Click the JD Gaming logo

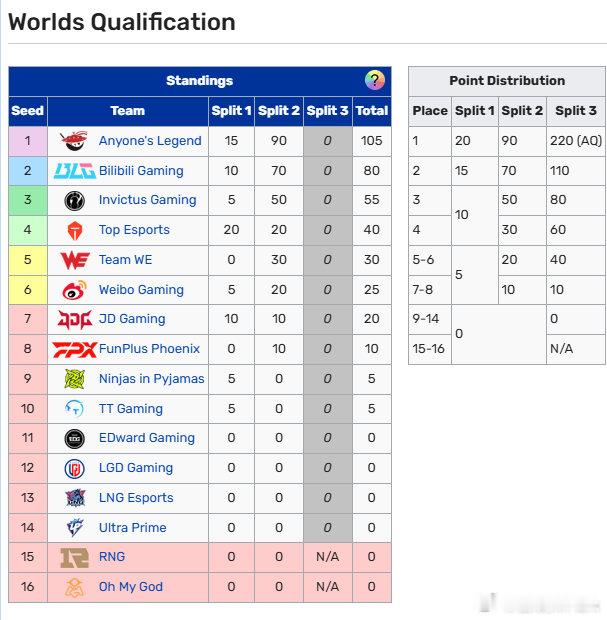[x=74, y=319]
